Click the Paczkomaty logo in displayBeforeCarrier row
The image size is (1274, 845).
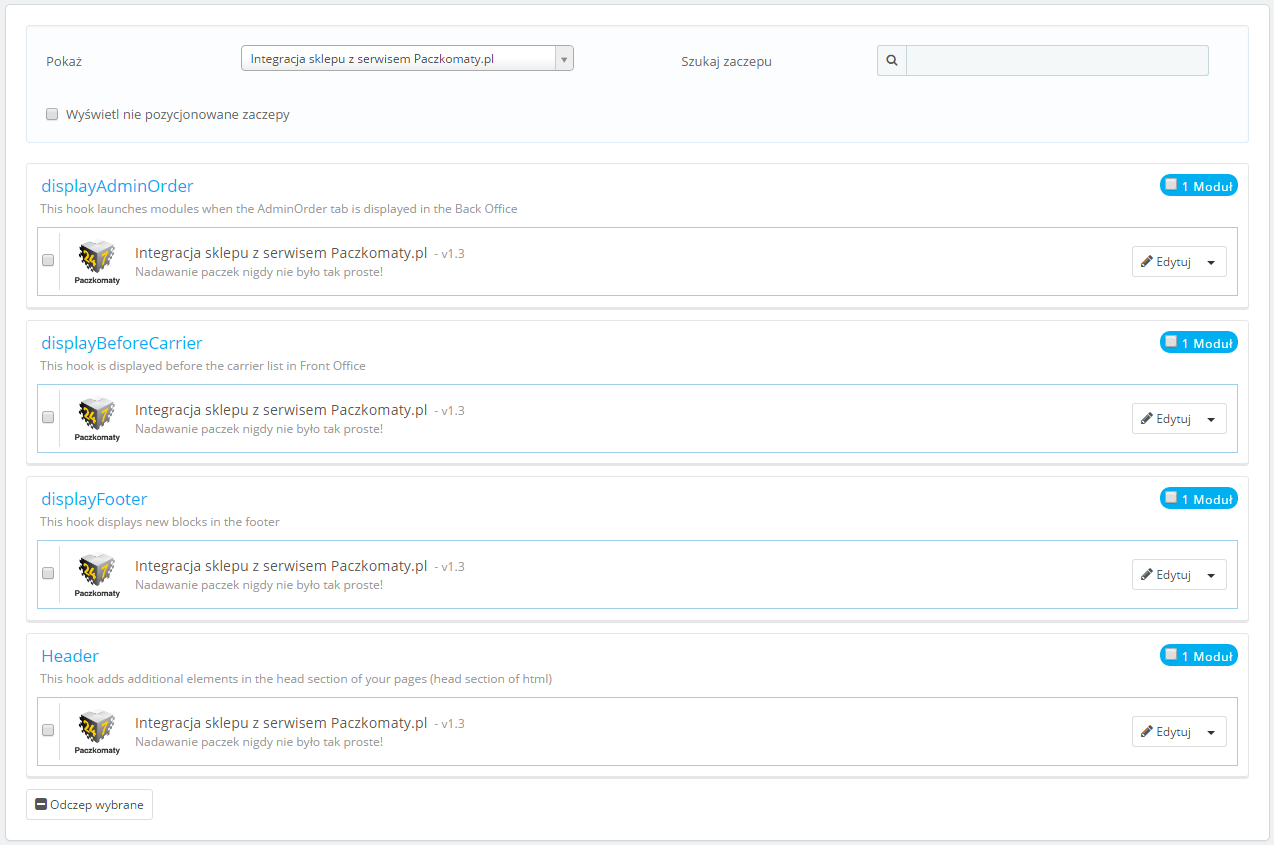click(97, 418)
